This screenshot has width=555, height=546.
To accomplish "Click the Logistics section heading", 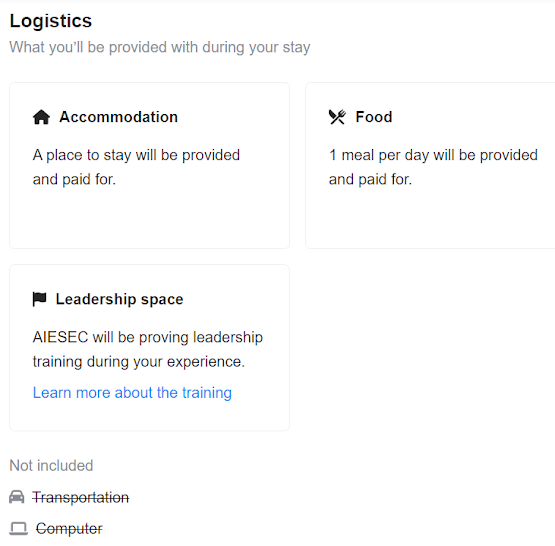I will click(x=51, y=21).
